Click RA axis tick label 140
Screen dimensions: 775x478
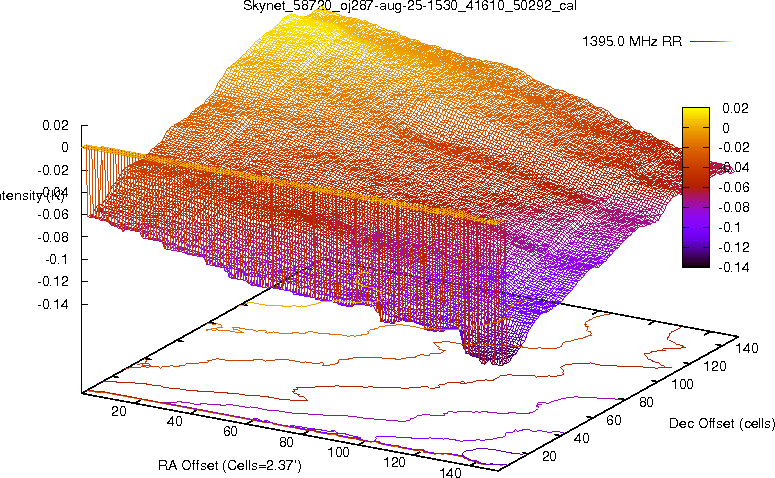click(x=450, y=473)
